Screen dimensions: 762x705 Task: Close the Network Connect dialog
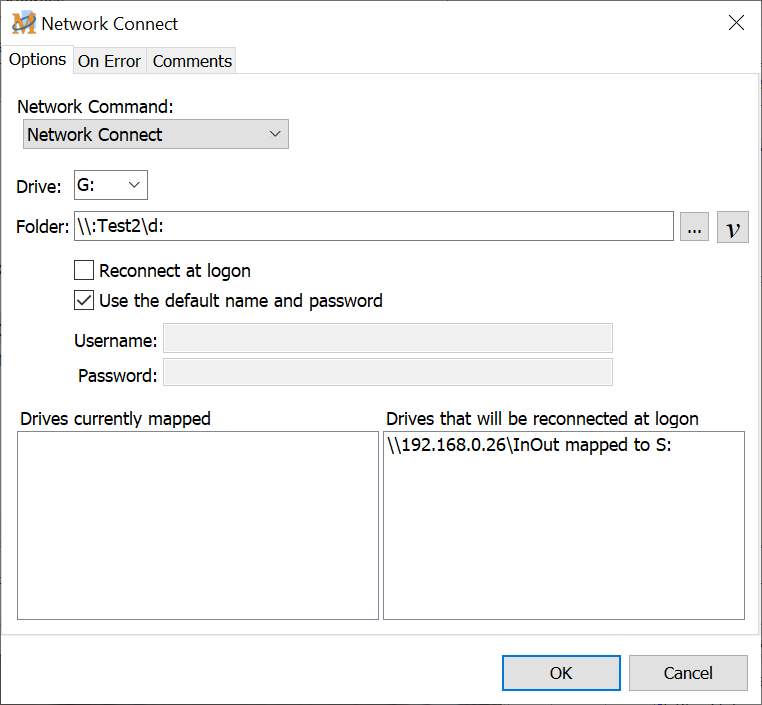tap(736, 22)
